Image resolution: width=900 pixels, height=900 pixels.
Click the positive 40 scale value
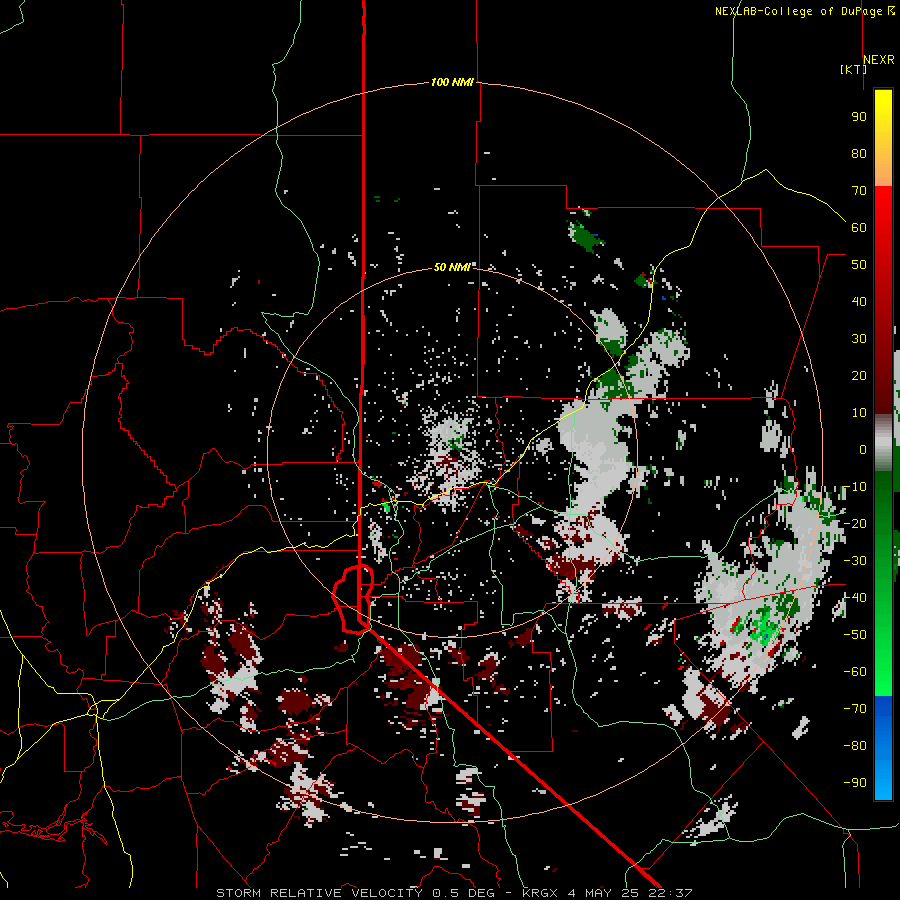coord(859,301)
